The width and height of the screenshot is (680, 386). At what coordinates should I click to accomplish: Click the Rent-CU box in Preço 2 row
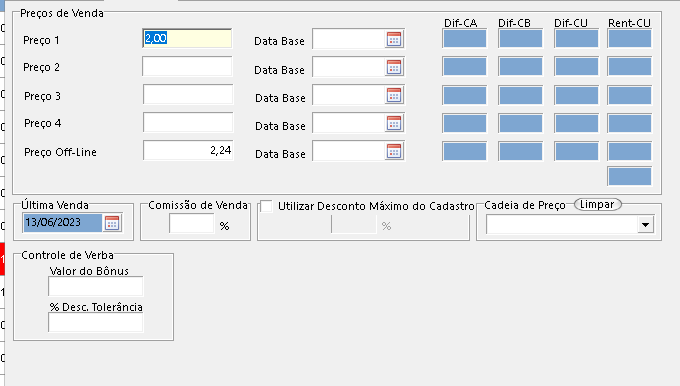[630, 67]
